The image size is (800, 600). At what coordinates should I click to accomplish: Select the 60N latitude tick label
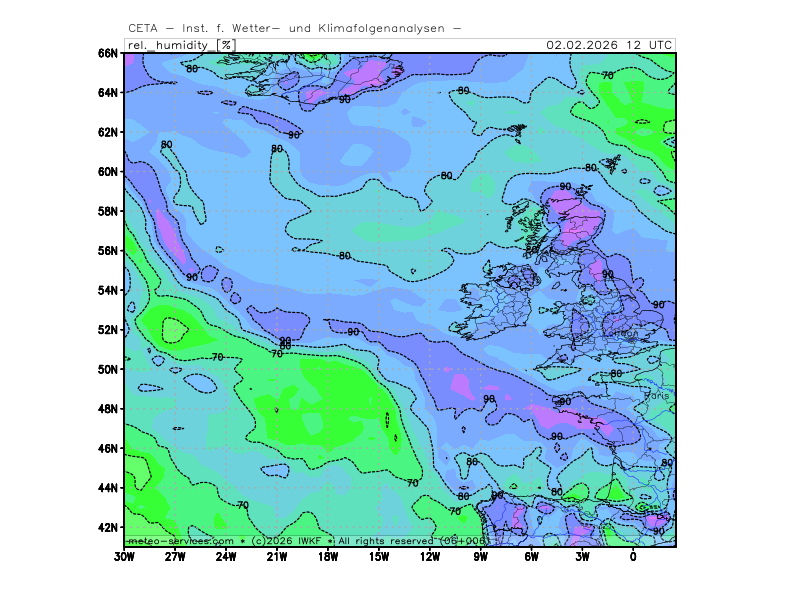107,171
